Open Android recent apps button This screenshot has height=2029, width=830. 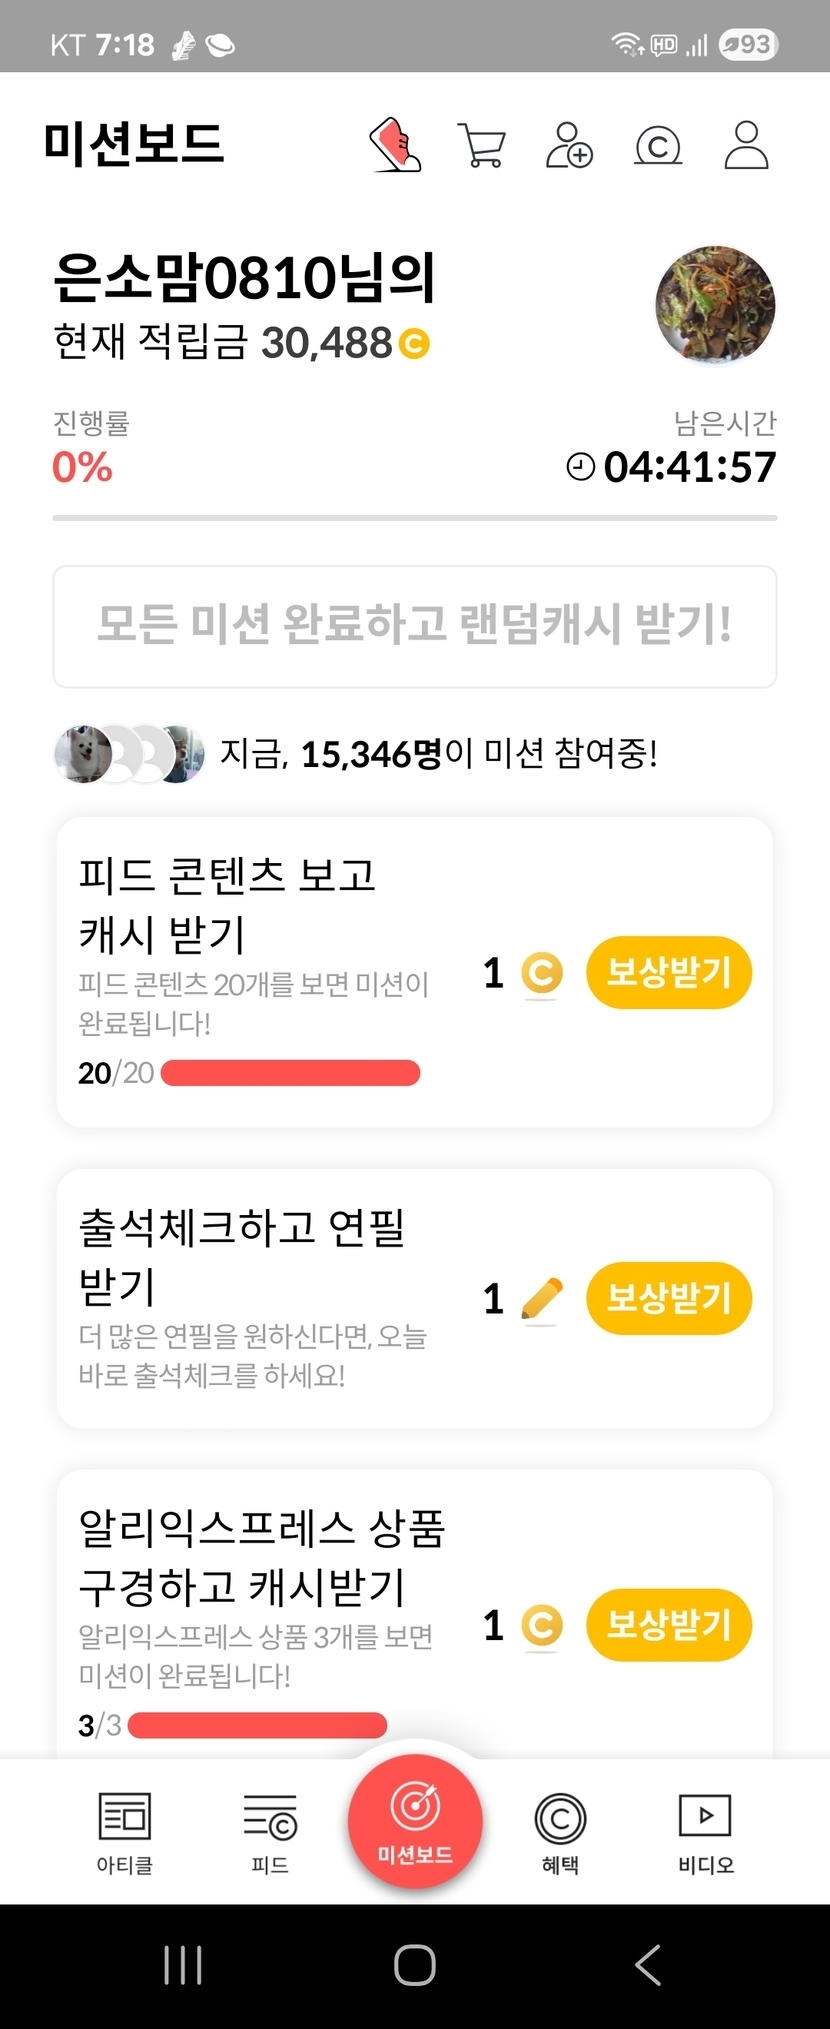tap(183, 1965)
